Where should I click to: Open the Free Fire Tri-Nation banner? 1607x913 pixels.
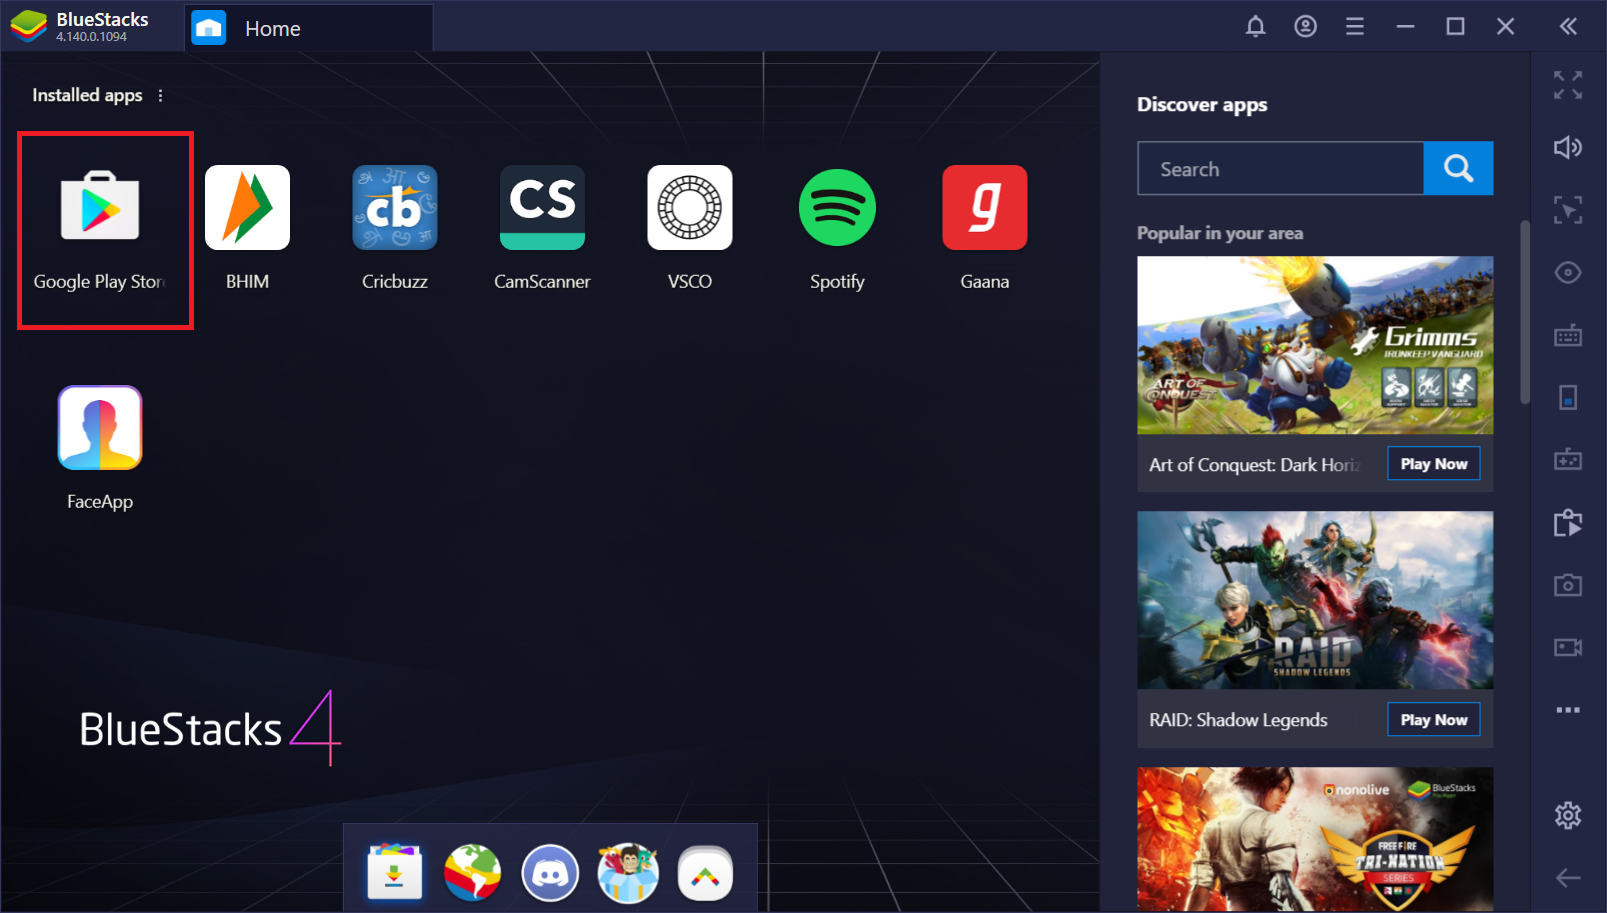coord(1315,839)
